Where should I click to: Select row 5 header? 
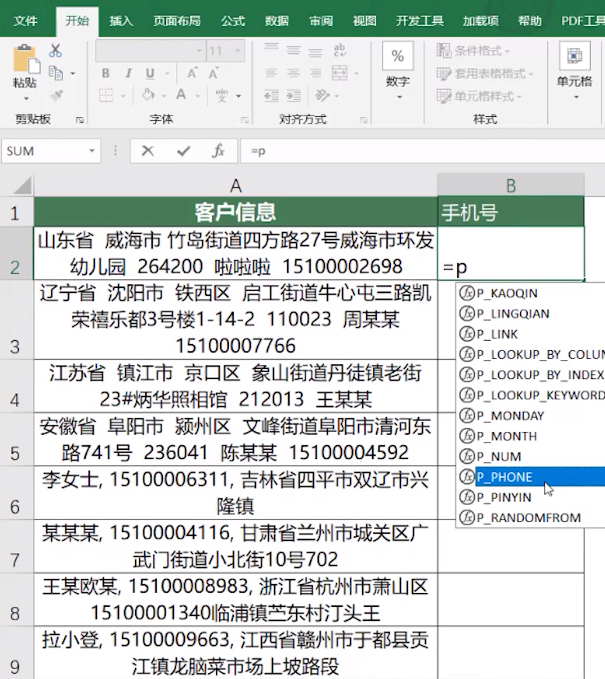click(x=16, y=439)
